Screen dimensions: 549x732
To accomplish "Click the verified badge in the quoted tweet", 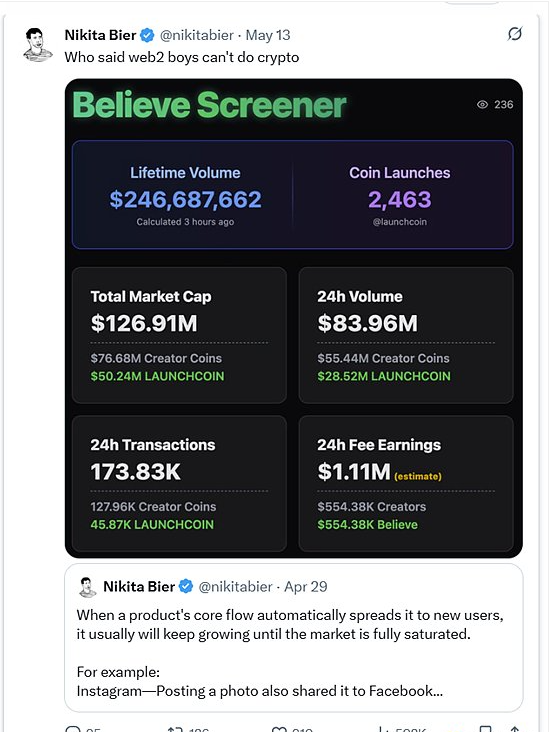I will point(186,586).
